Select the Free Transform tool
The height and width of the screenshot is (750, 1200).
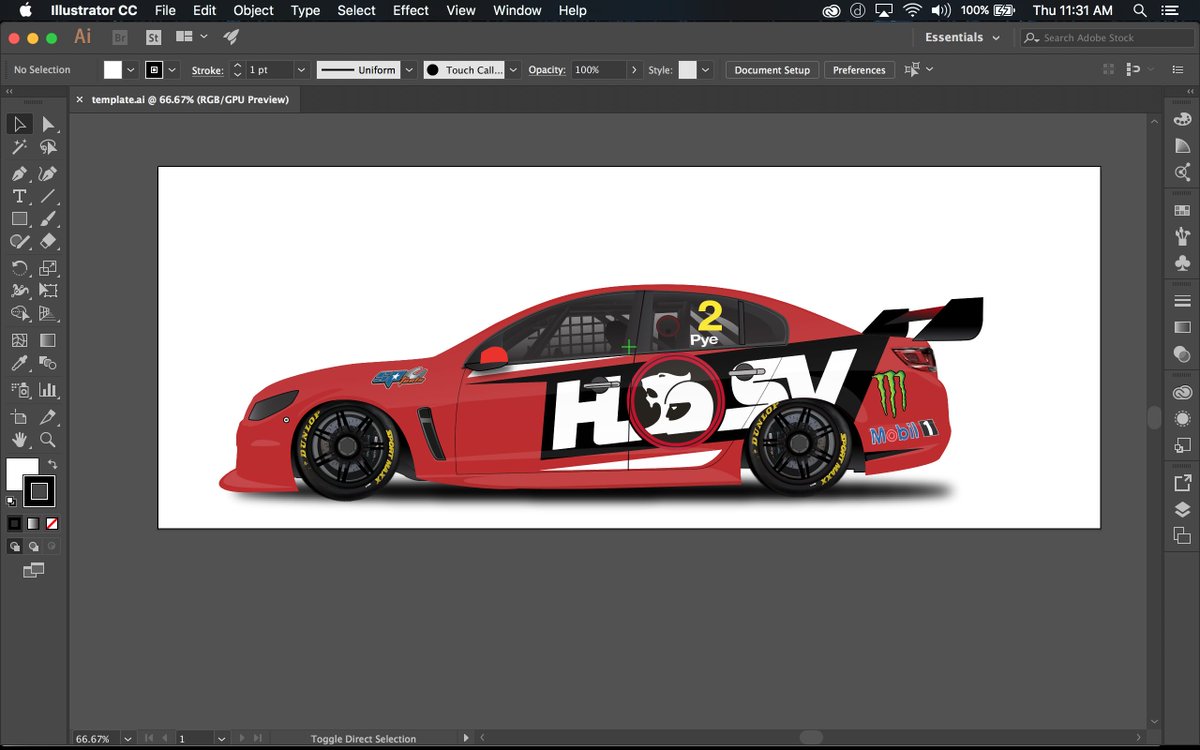click(x=47, y=291)
